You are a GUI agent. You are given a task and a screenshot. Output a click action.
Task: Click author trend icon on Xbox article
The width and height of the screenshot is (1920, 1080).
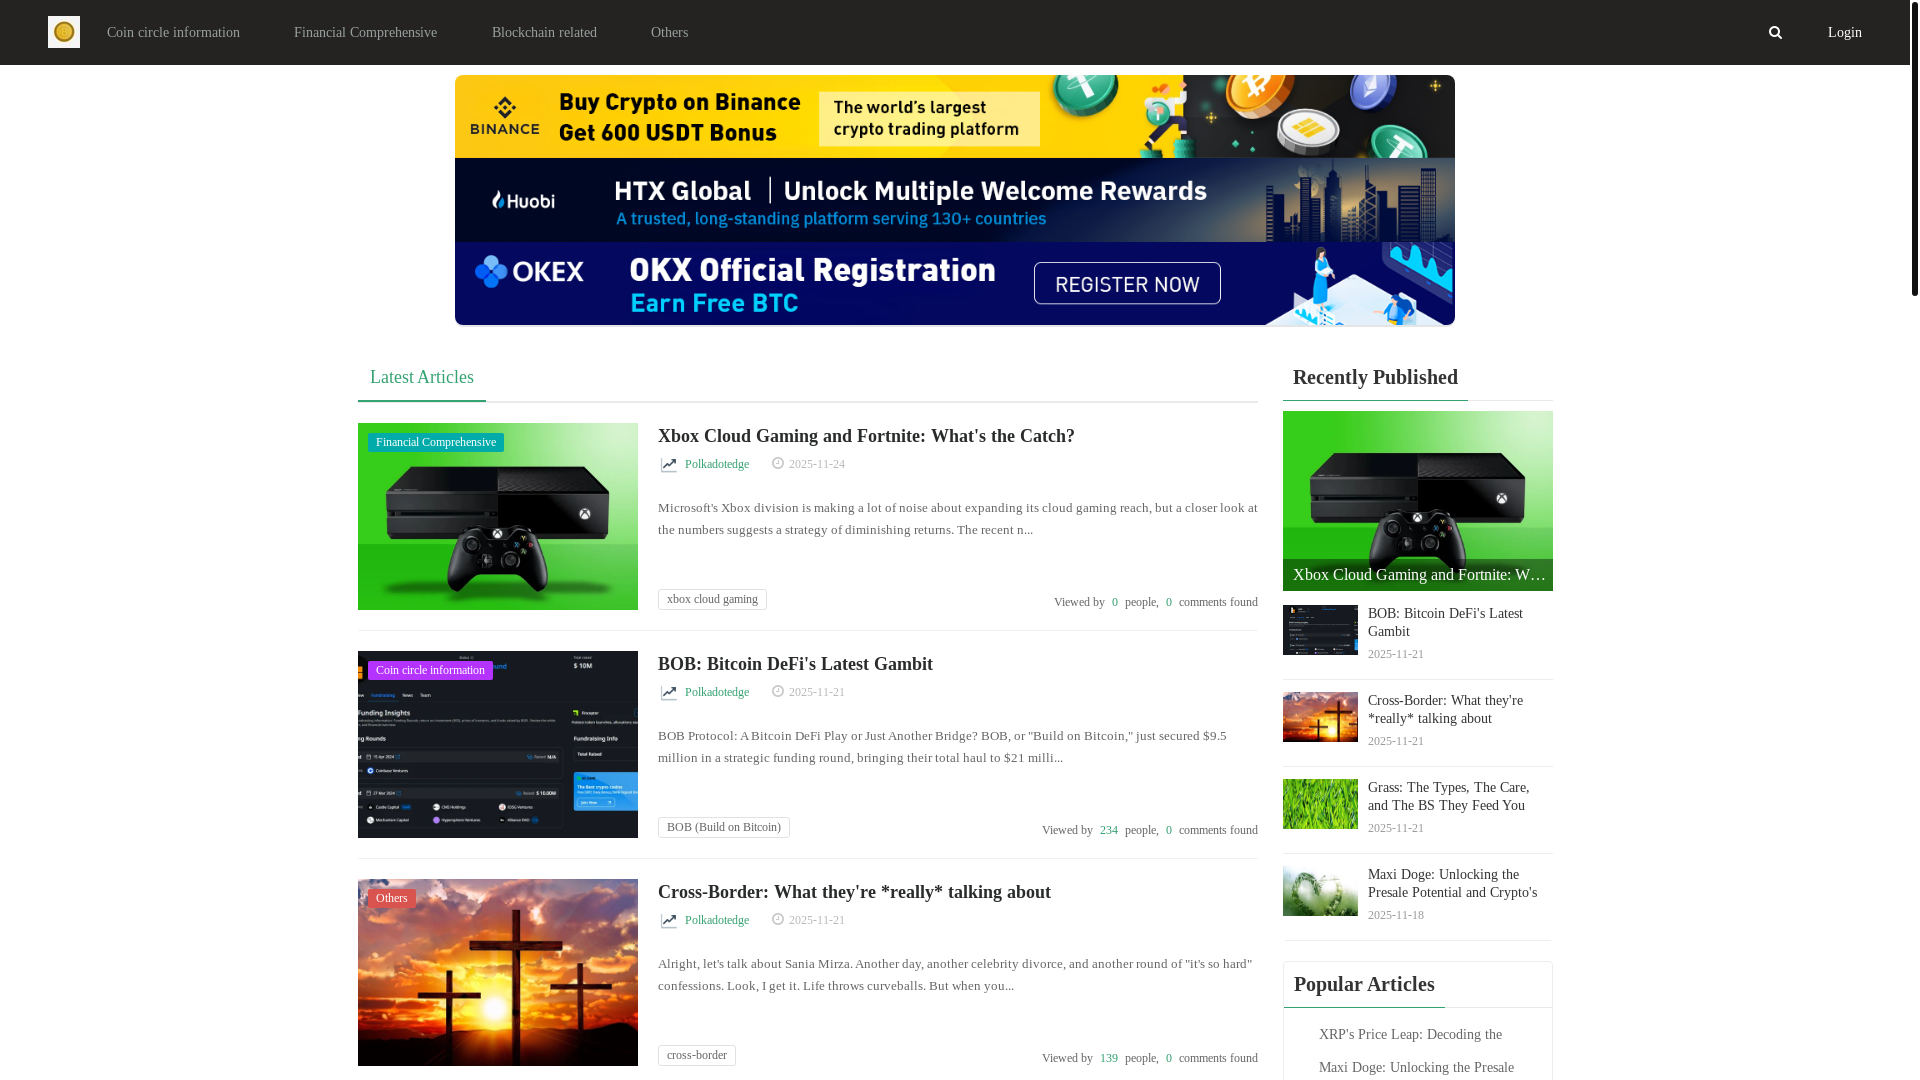tap(668, 465)
